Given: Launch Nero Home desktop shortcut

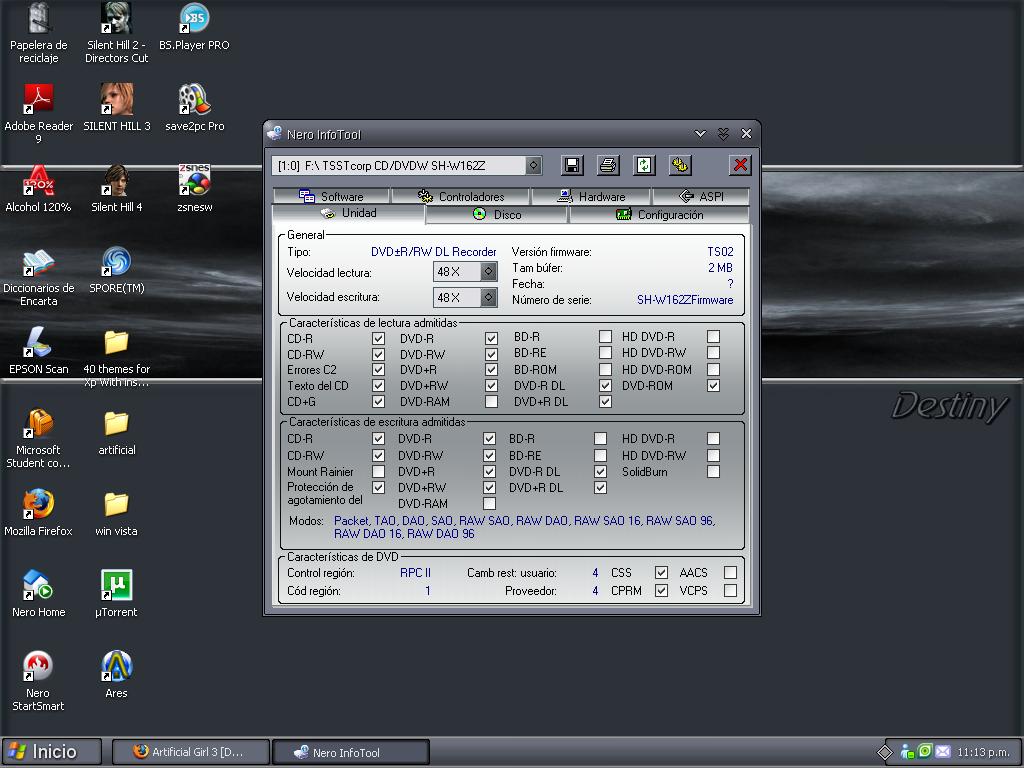Looking at the screenshot, I should pyautogui.click(x=39, y=594).
